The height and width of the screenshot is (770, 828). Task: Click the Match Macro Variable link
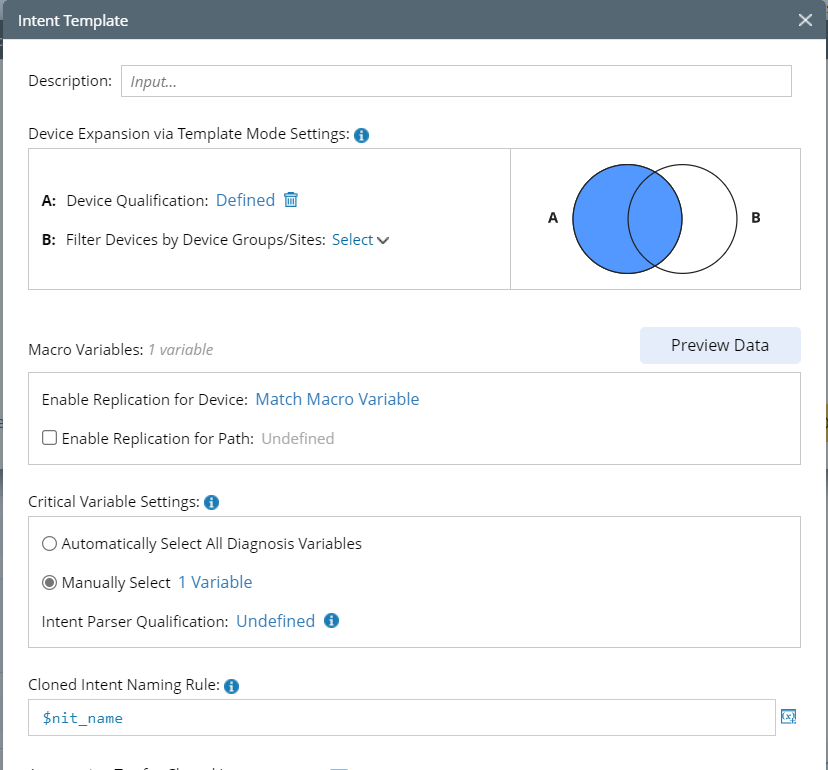coord(337,399)
